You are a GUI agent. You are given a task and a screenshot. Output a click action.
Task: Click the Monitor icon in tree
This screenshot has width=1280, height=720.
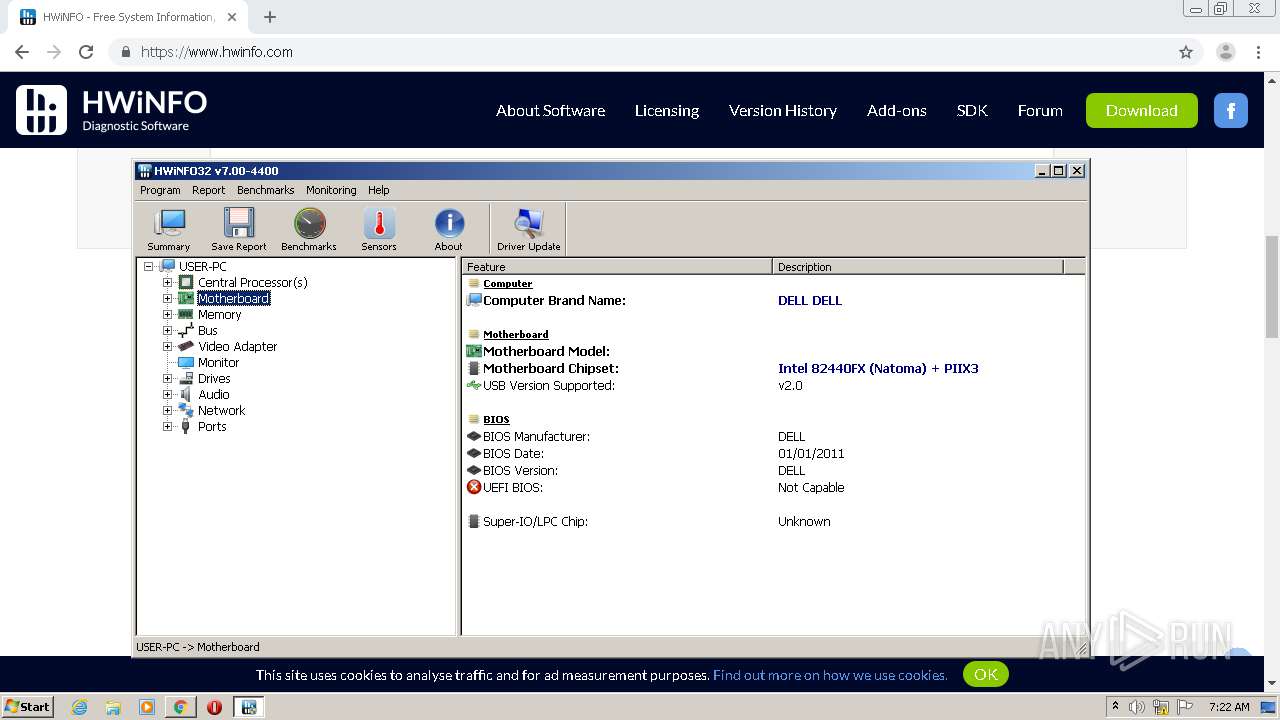pyautogui.click(x=185, y=362)
